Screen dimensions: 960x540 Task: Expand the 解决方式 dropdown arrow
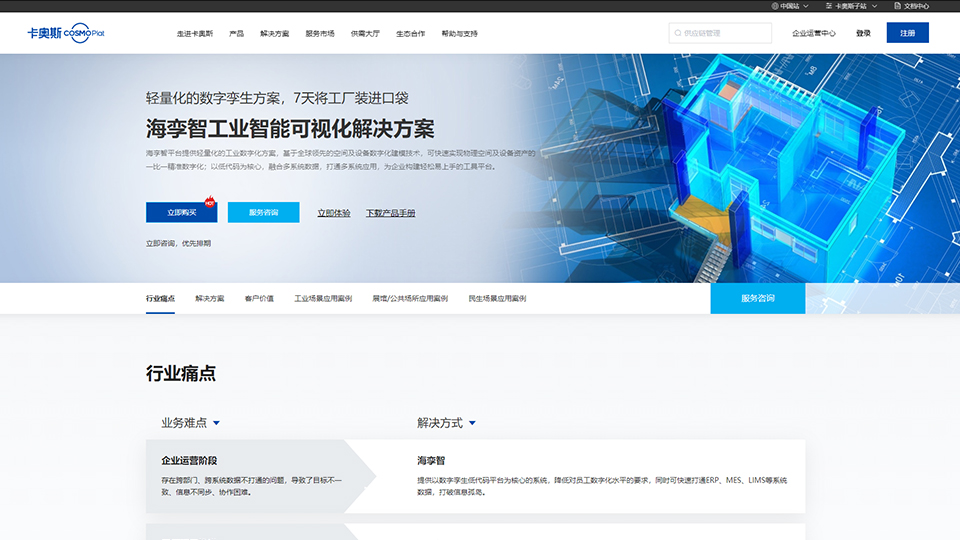(x=472, y=423)
